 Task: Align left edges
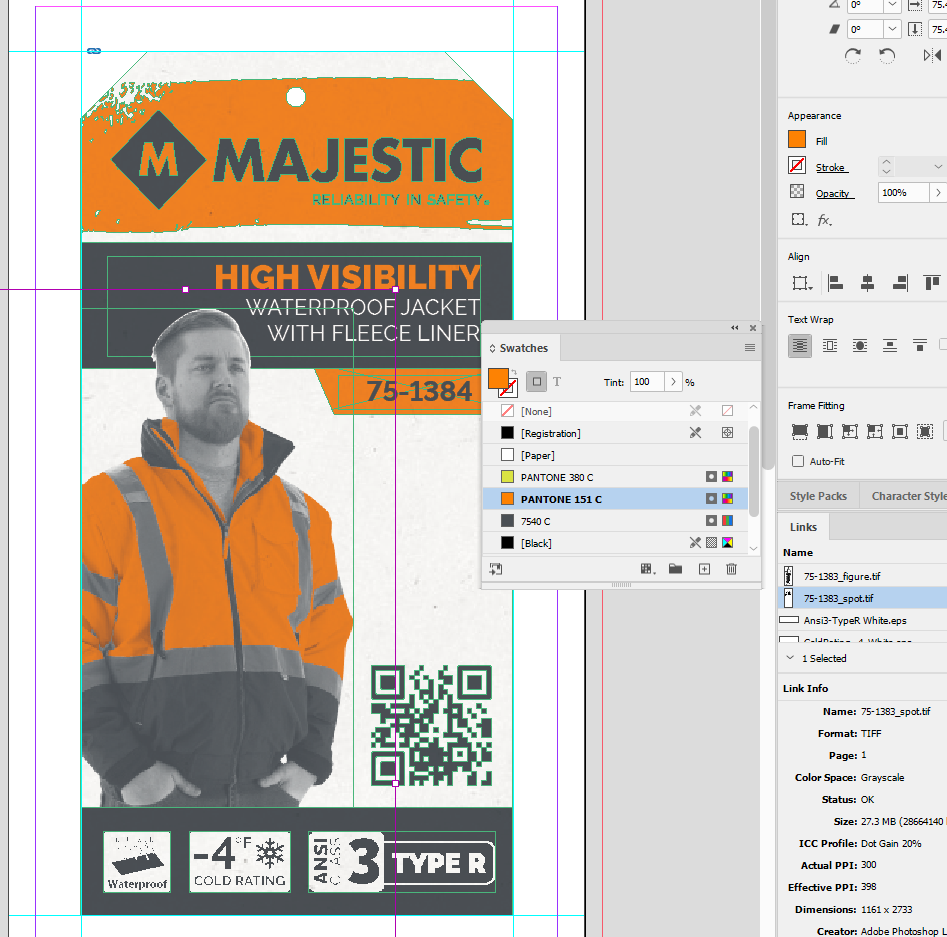[x=835, y=283]
